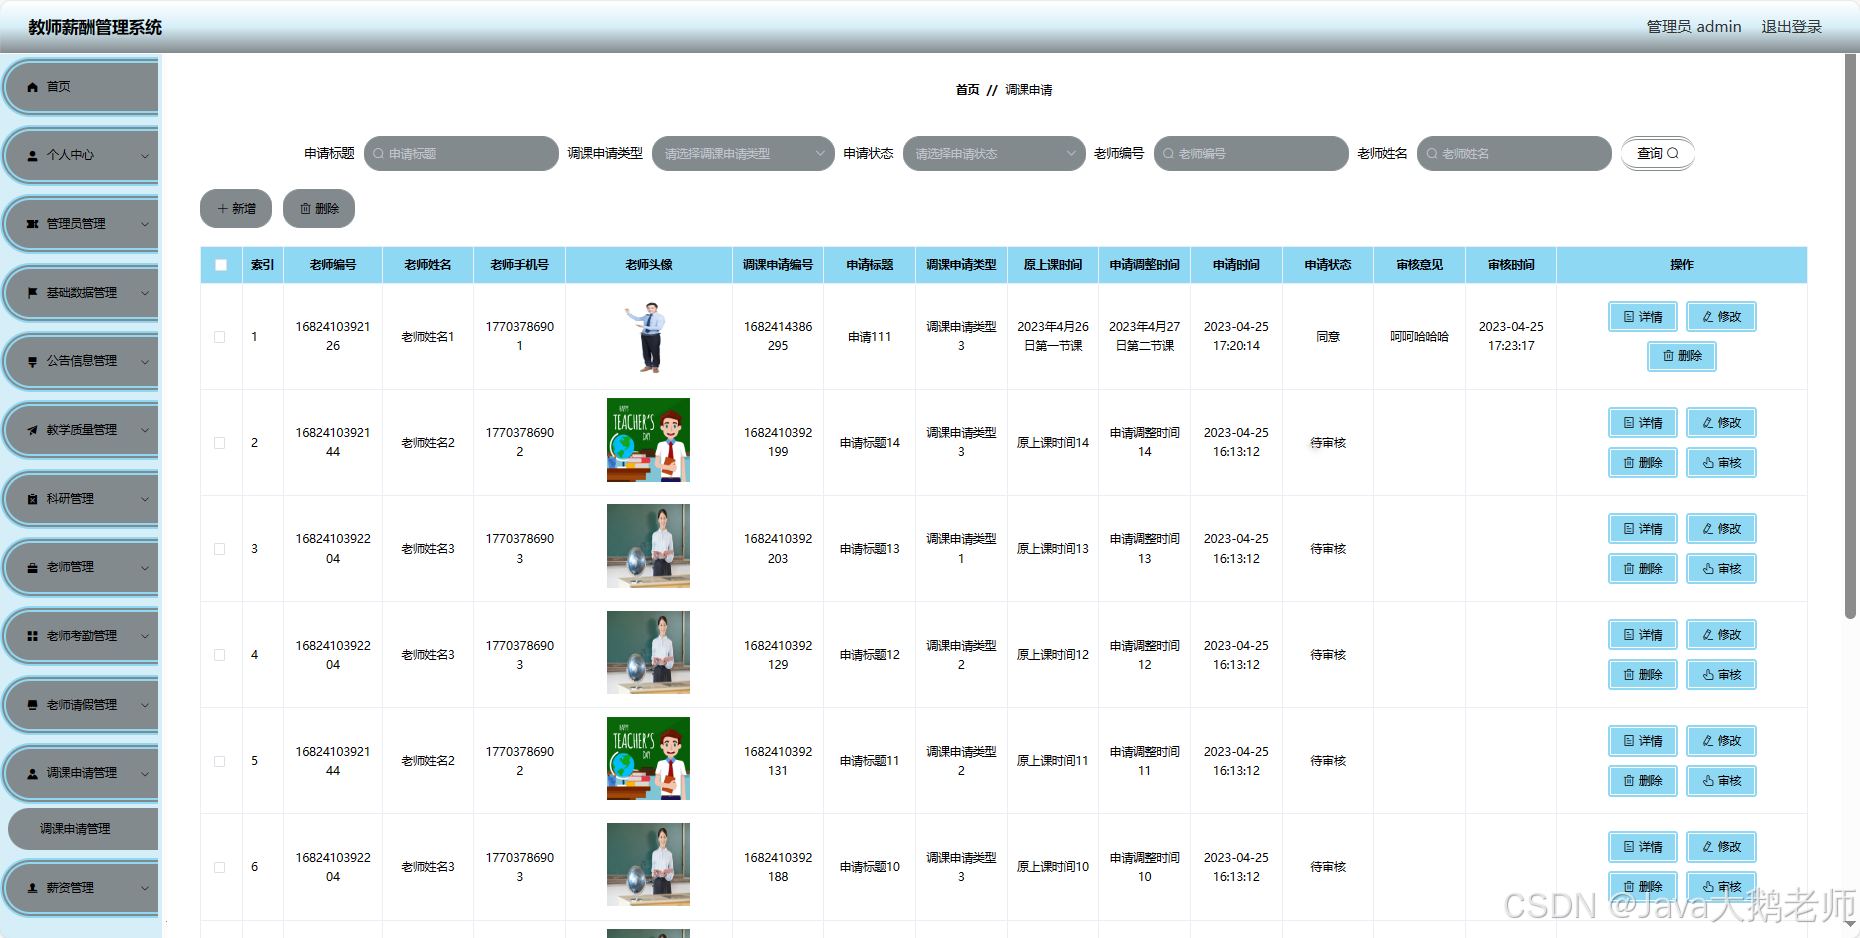Click 修改 for row 申请标题10
The height and width of the screenshot is (938, 1860).
coord(1721,847)
